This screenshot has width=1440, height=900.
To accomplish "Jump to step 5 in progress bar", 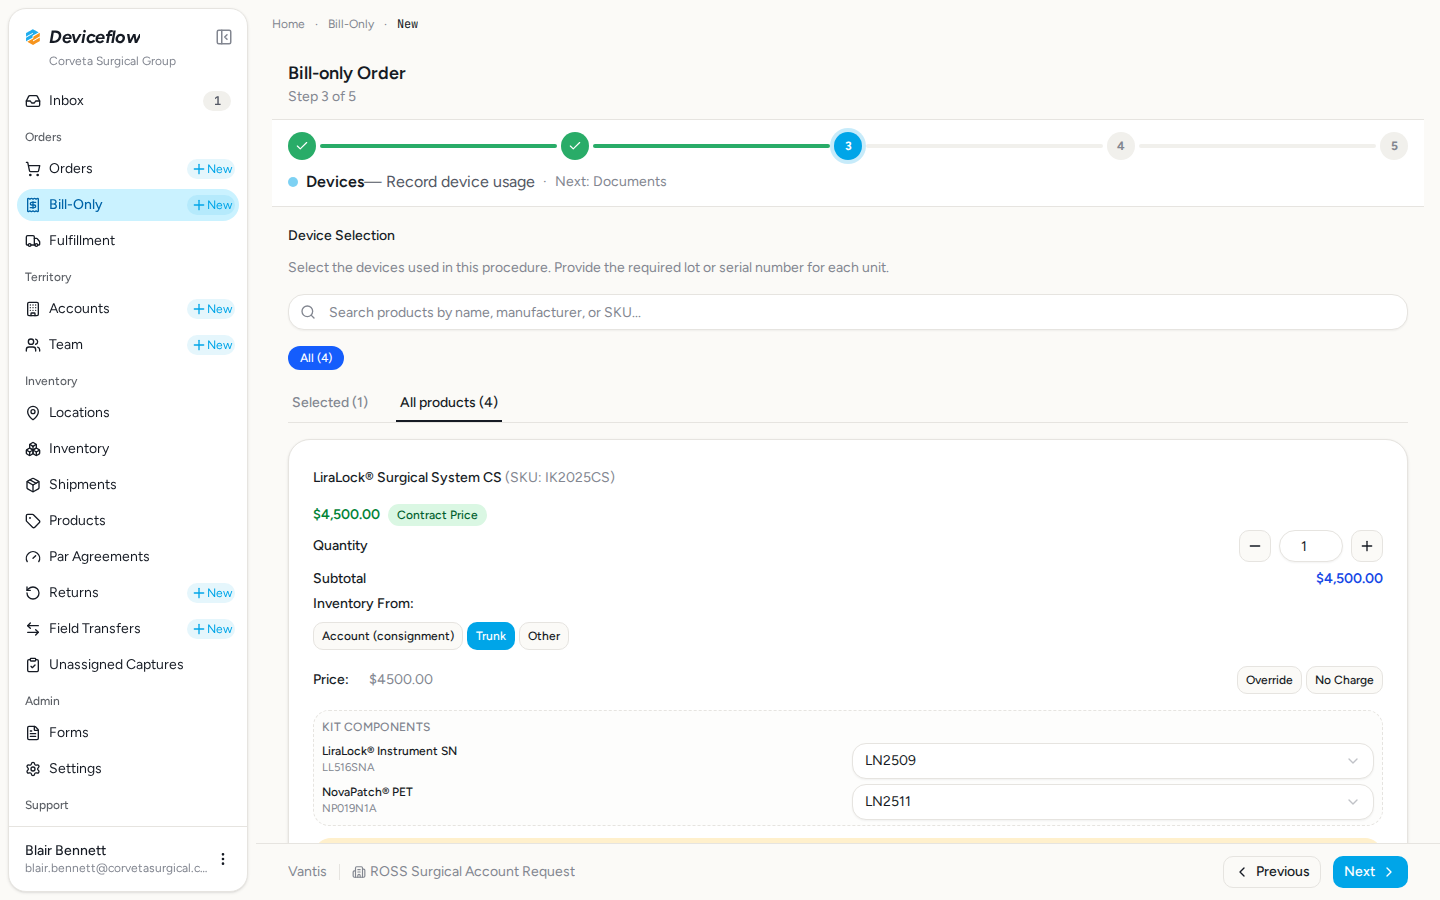I will (1394, 146).
